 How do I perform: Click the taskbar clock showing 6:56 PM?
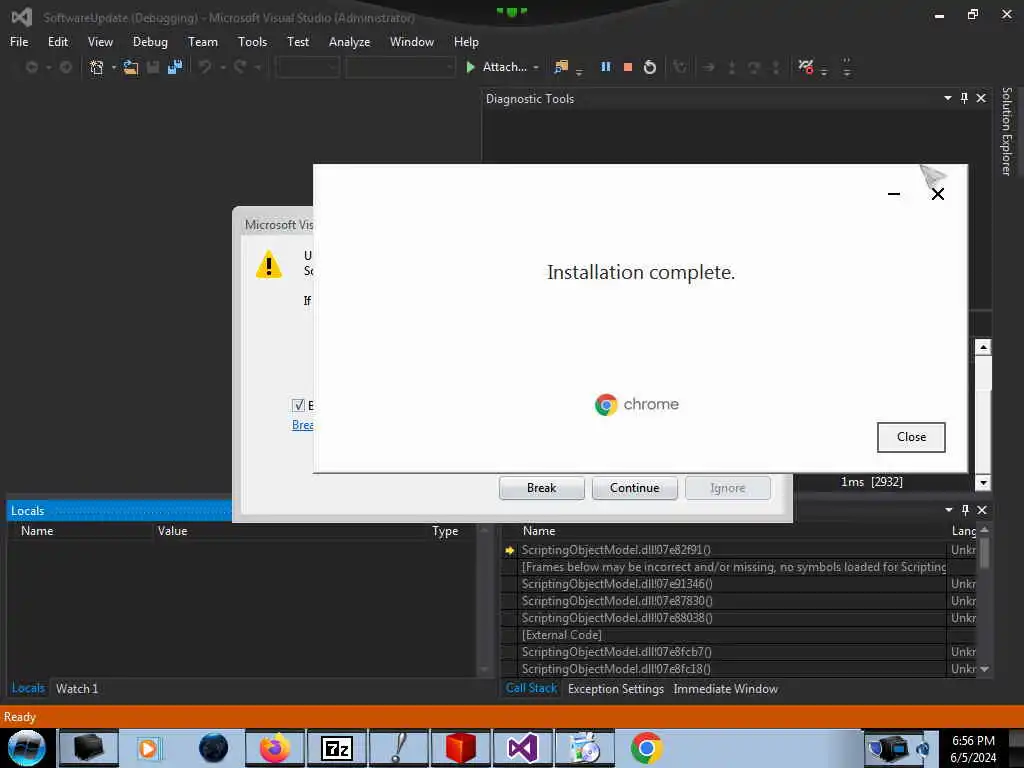pos(973,748)
